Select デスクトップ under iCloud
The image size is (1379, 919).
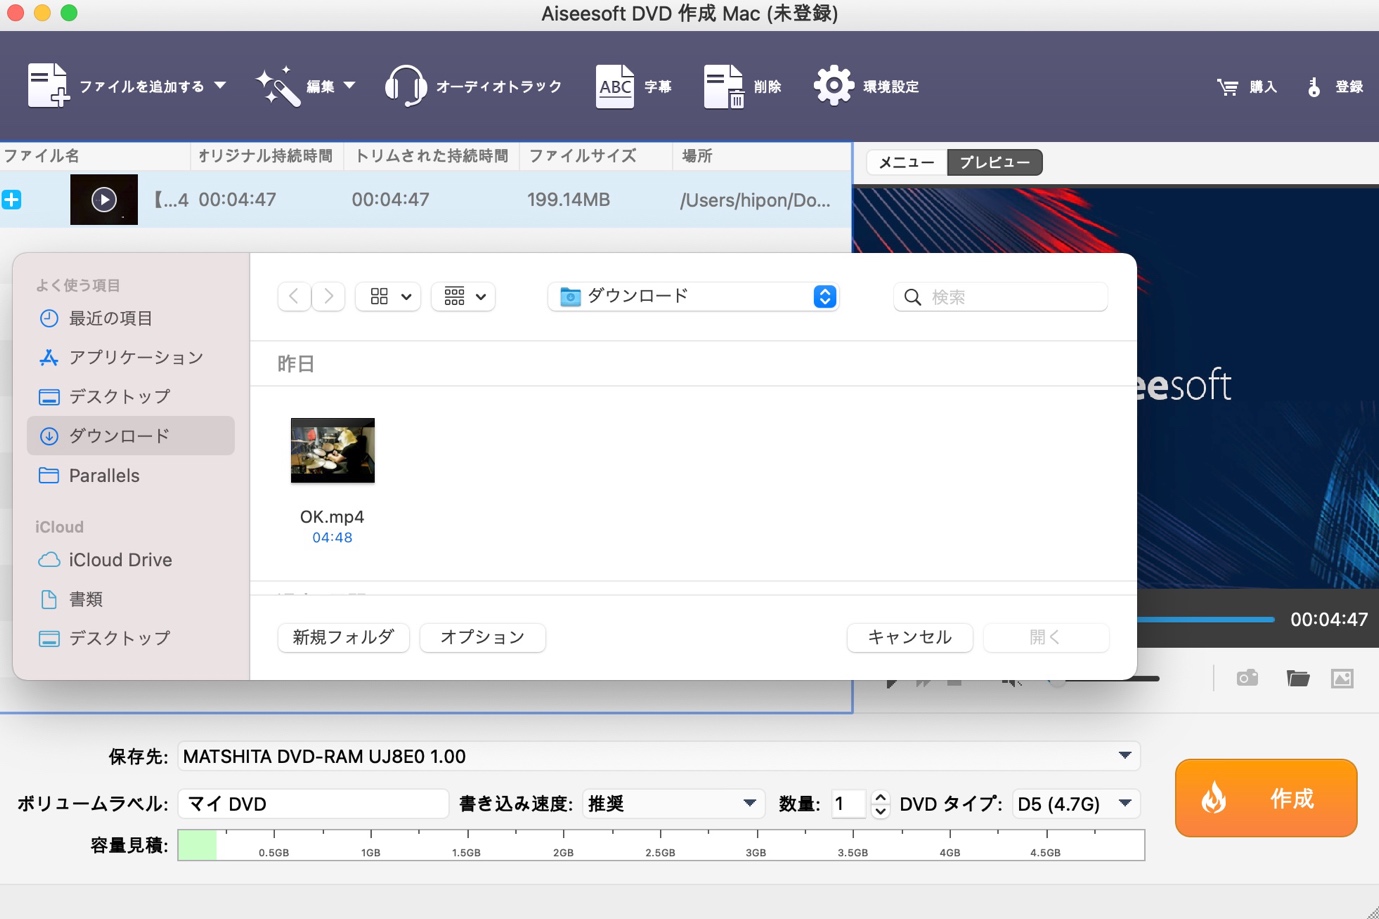(x=131, y=638)
